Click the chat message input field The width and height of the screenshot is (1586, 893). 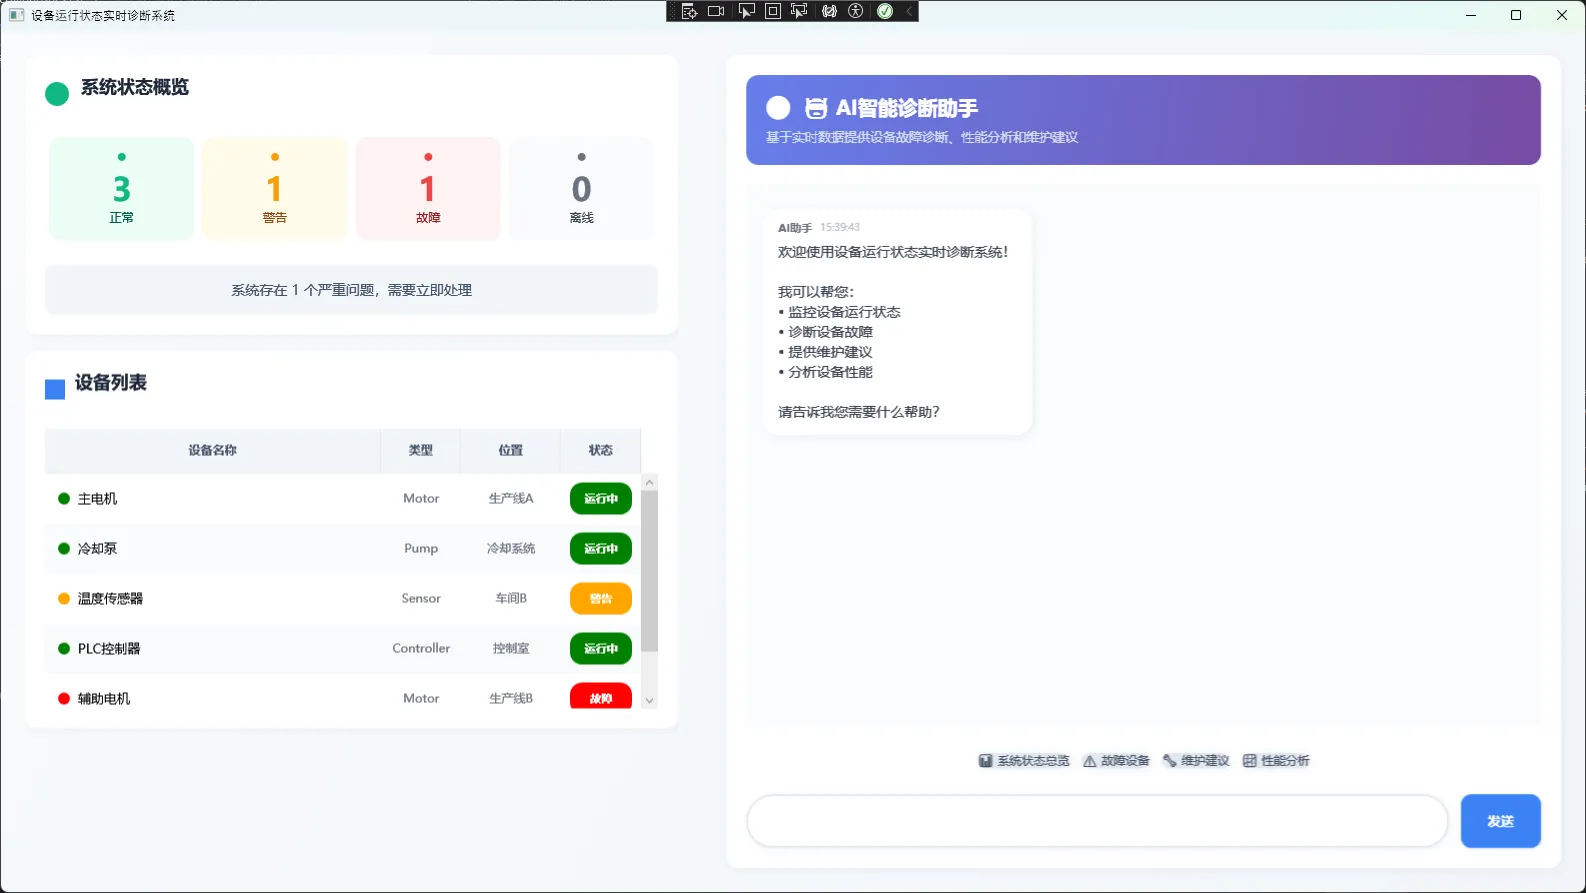(1096, 822)
